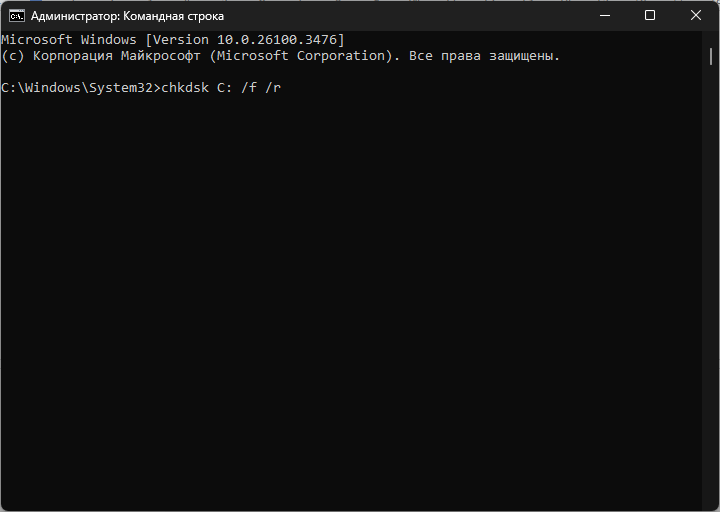Minimize the Command Prompt window

pyautogui.click(x=605, y=16)
